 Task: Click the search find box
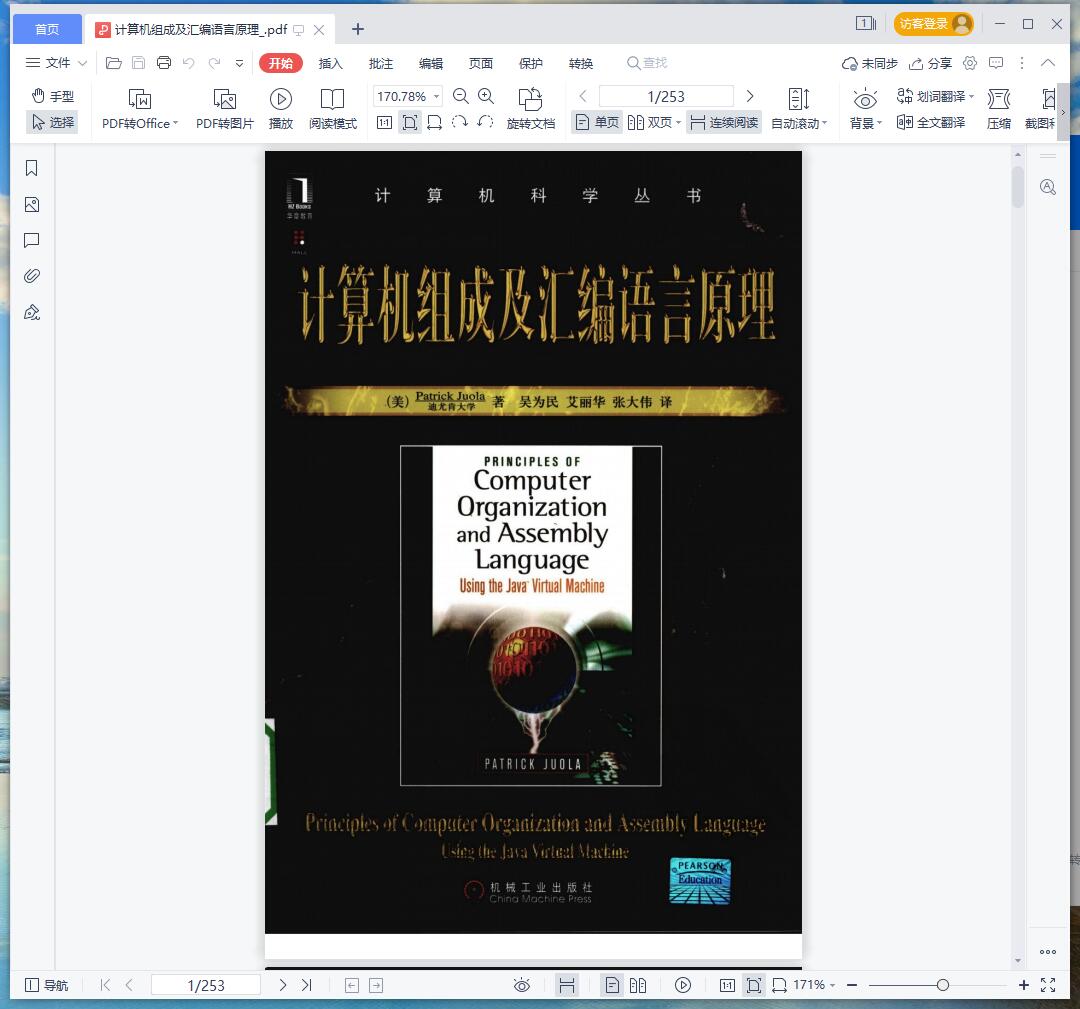(647, 63)
